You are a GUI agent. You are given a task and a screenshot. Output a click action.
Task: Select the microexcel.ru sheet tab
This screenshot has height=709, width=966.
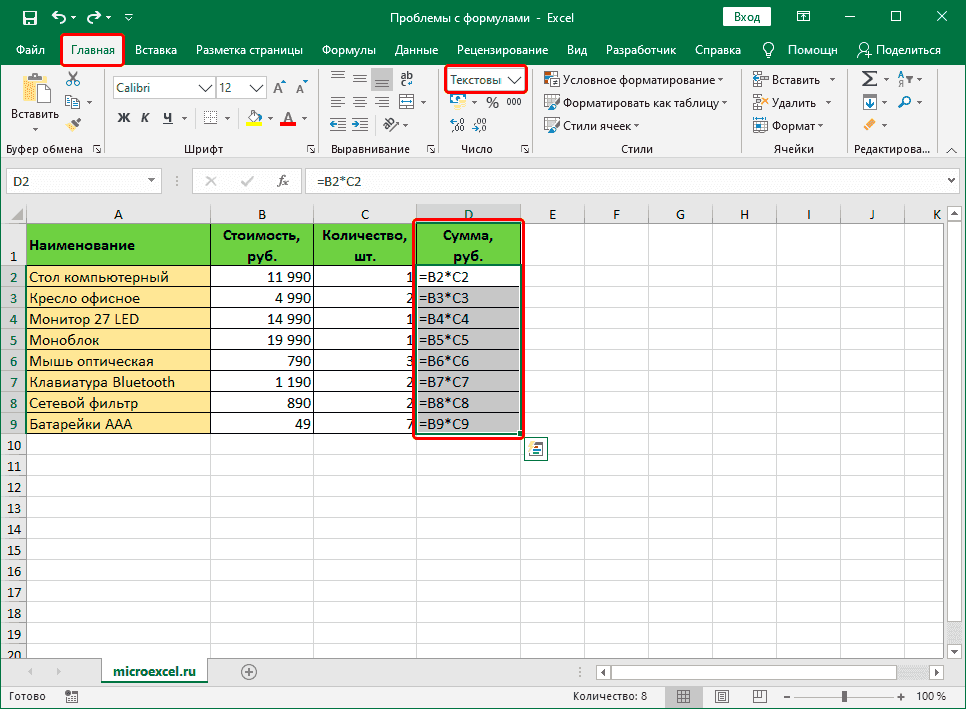click(154, 672)
